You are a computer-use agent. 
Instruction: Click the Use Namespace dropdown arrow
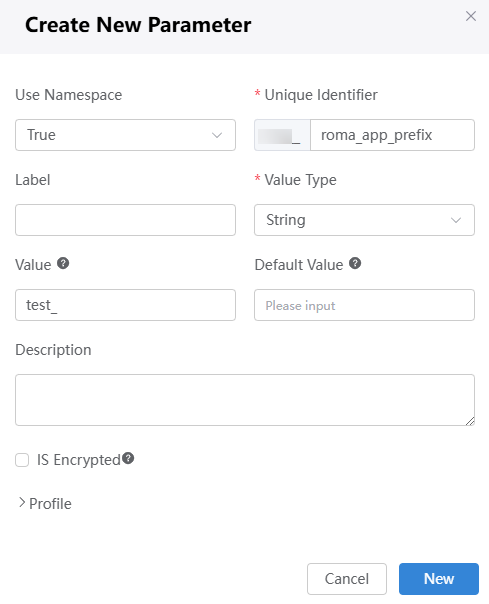(x=217, y=135)
